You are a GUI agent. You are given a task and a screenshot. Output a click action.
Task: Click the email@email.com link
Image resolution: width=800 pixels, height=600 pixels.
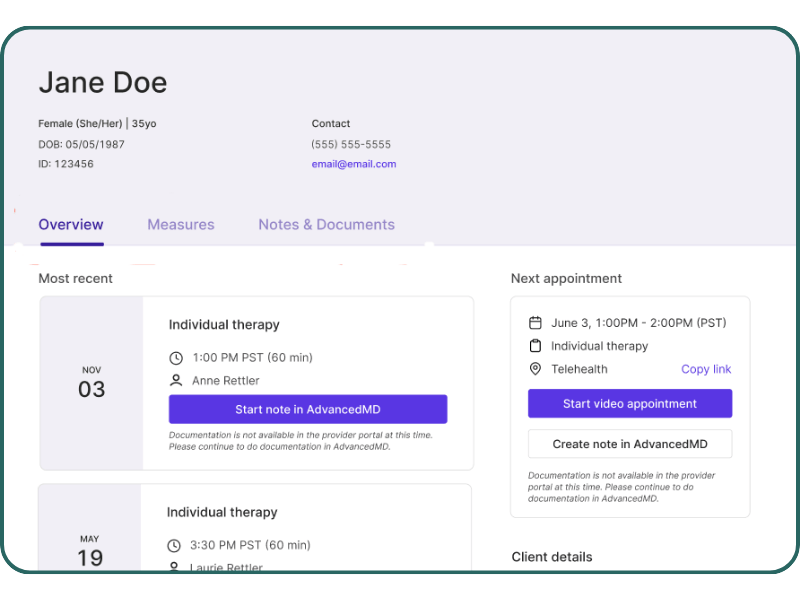354,164
